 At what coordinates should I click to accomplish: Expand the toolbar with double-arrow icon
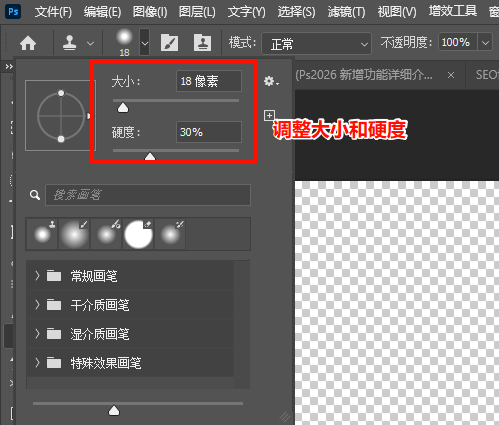[x=9, y=67]
